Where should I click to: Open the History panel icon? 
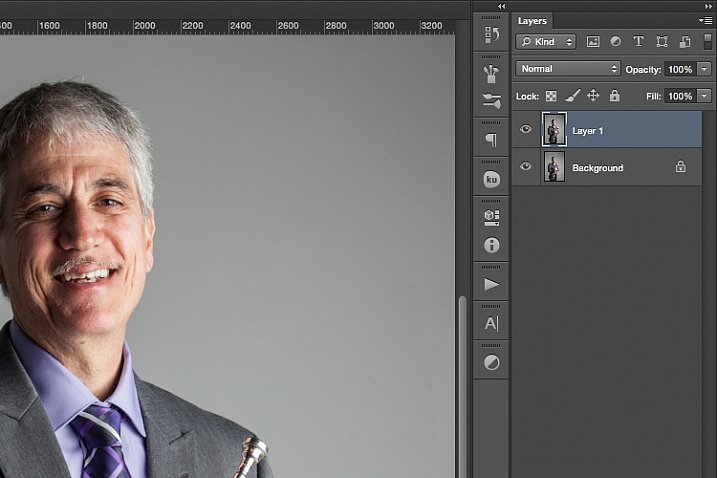coord(491,35)
